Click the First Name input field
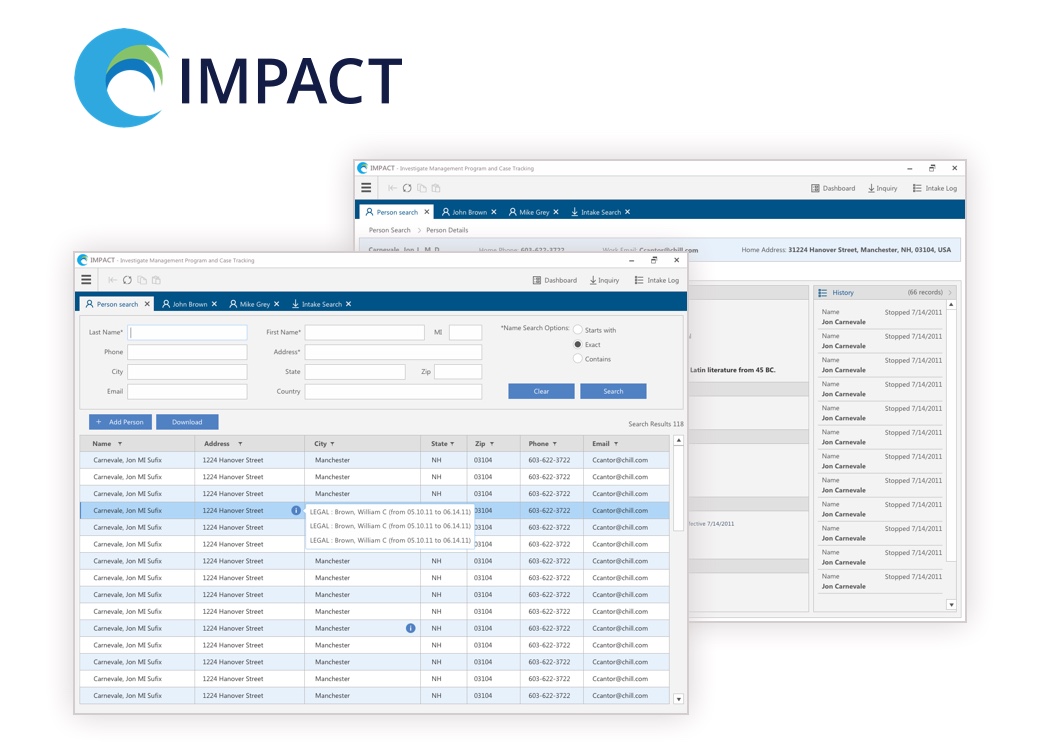 coord(365,332)
